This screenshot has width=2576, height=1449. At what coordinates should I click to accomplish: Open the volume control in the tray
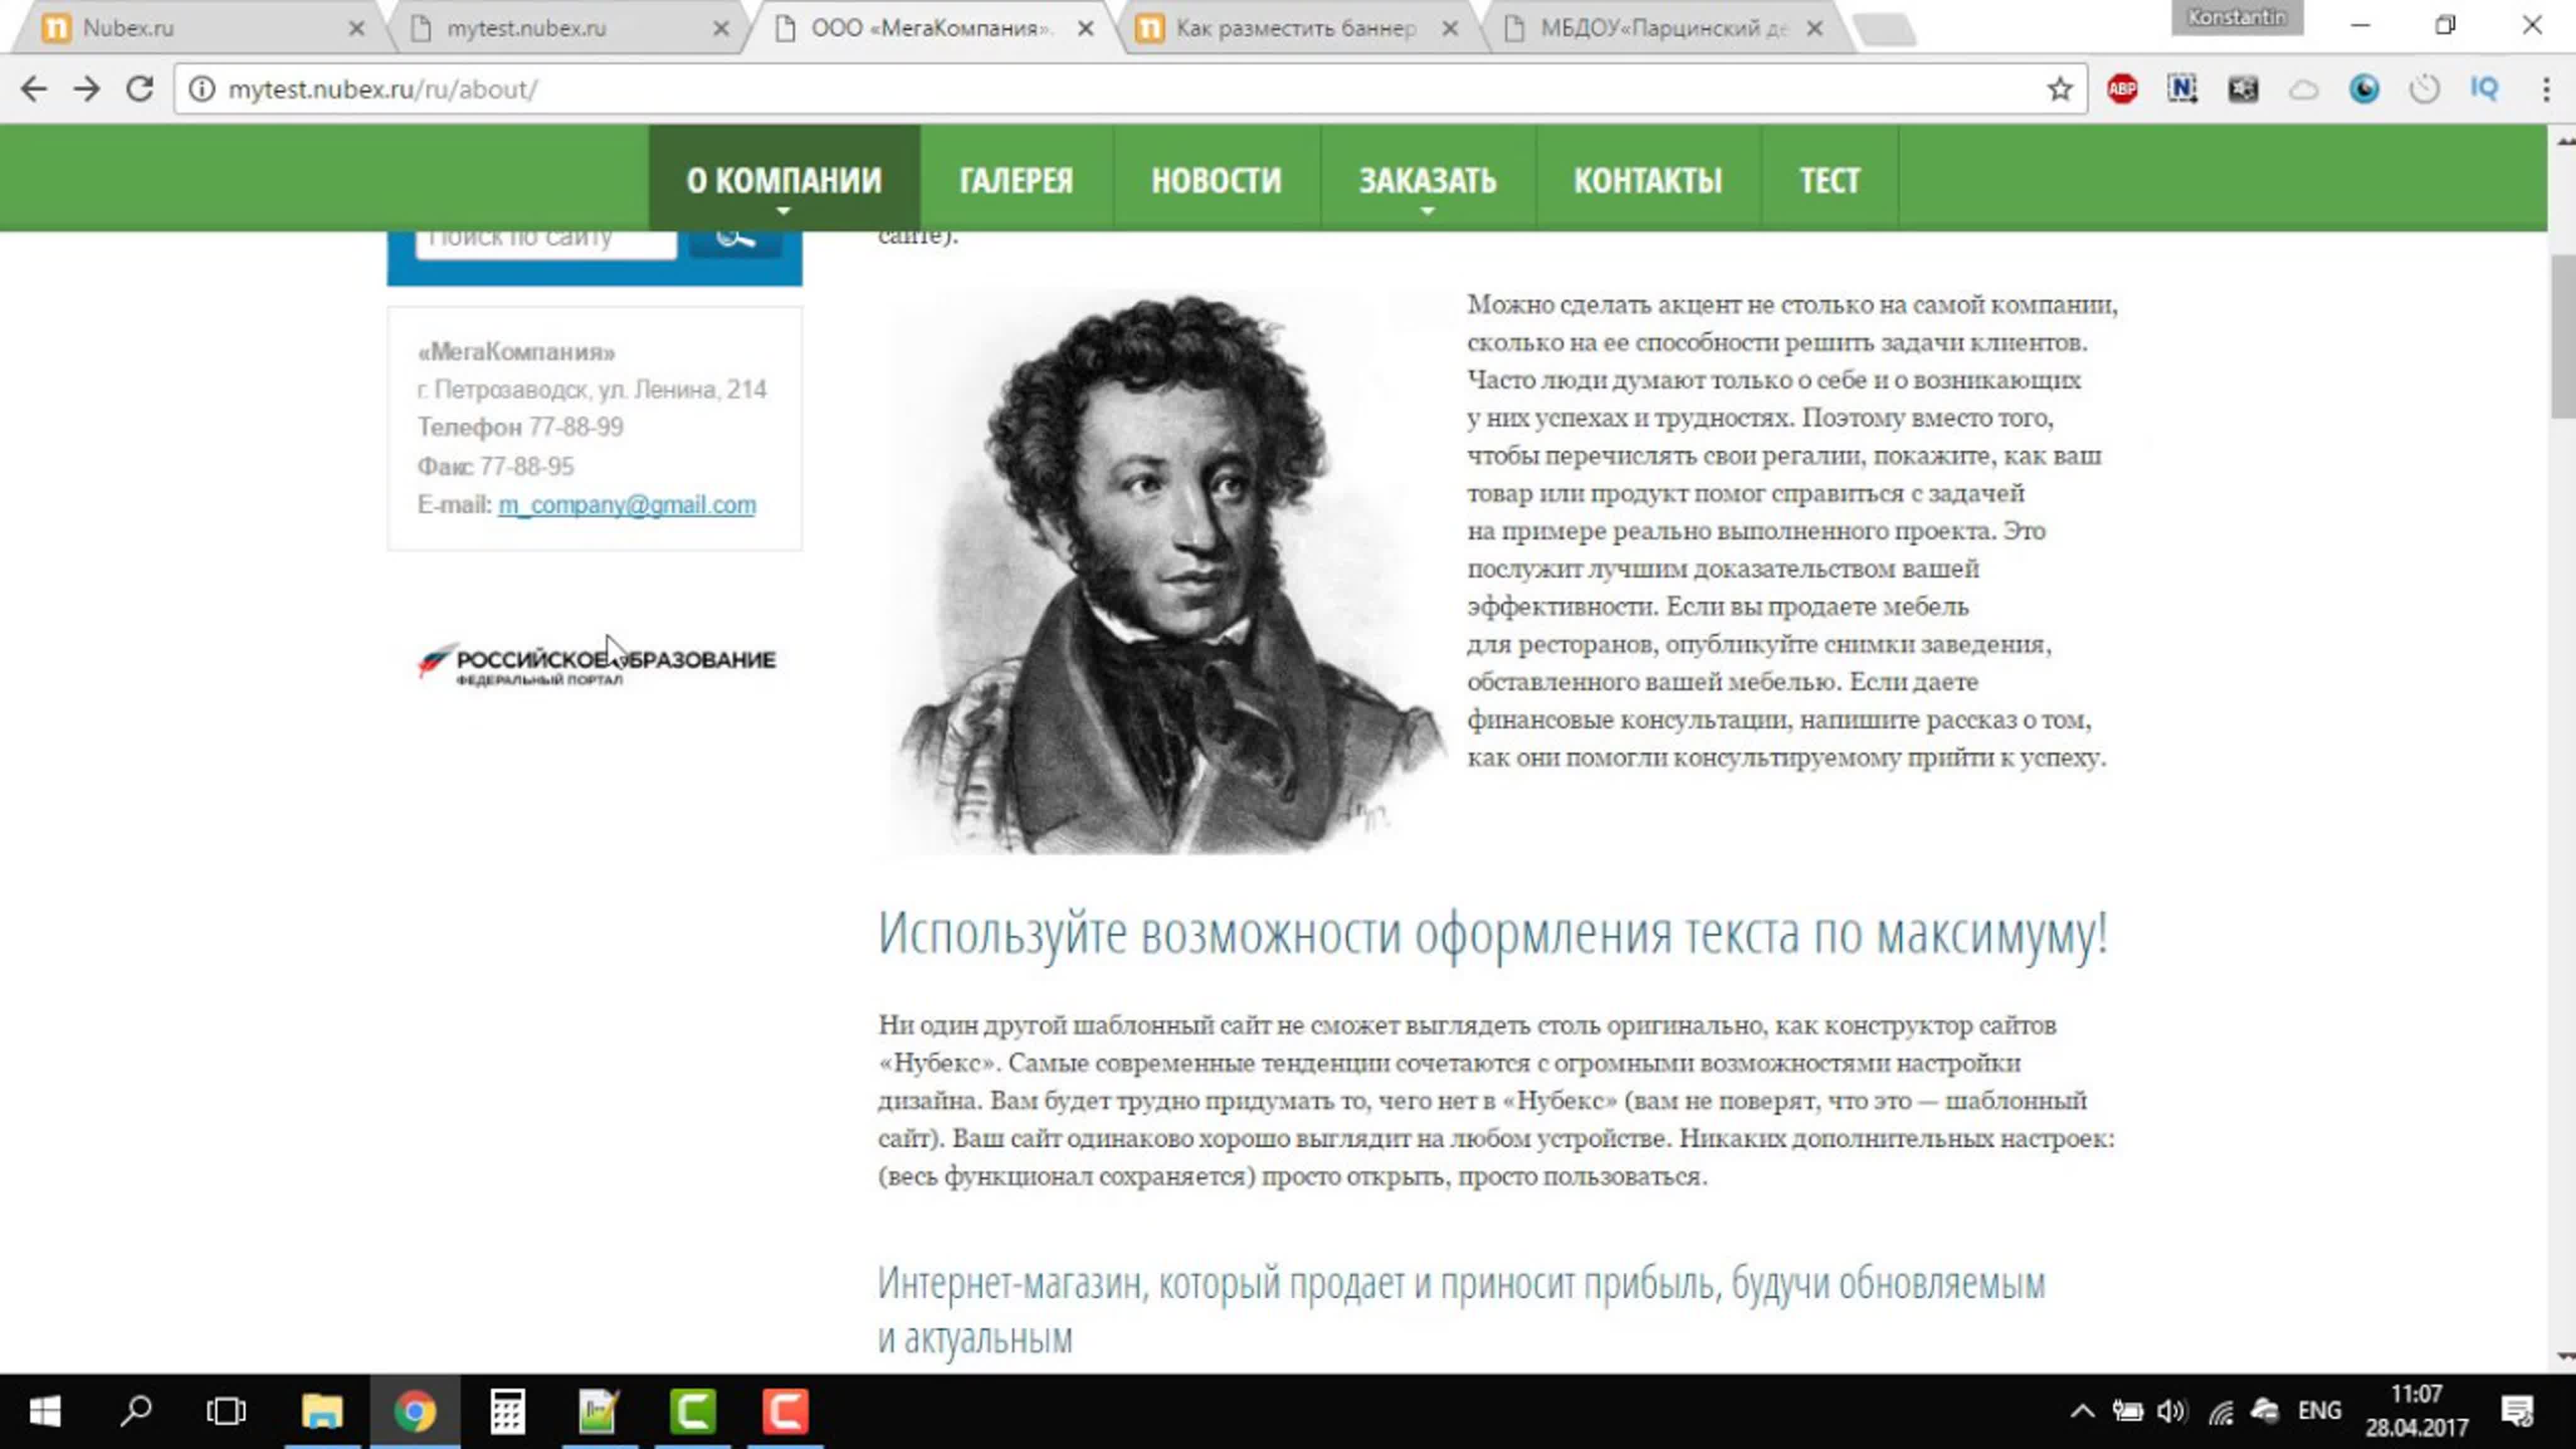2171,1411
